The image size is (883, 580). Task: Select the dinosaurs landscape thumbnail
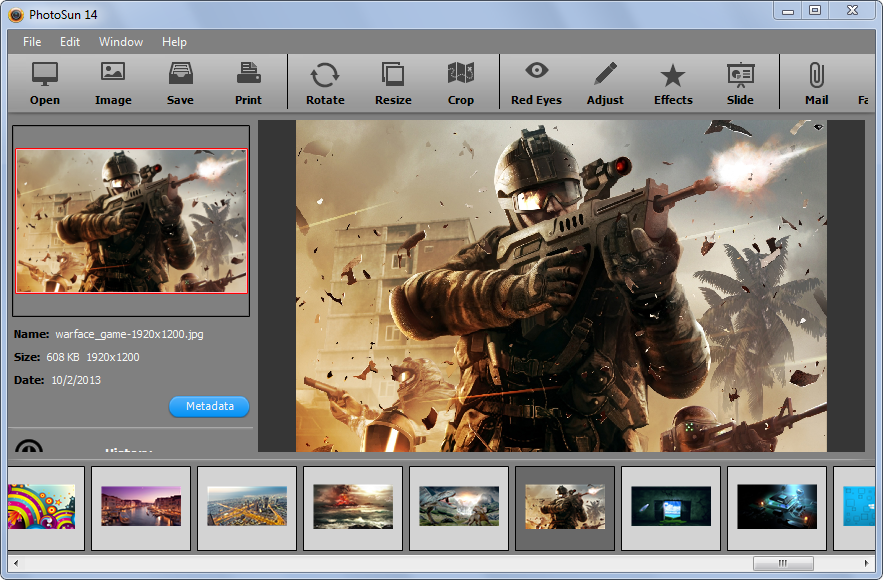[459, 506]
